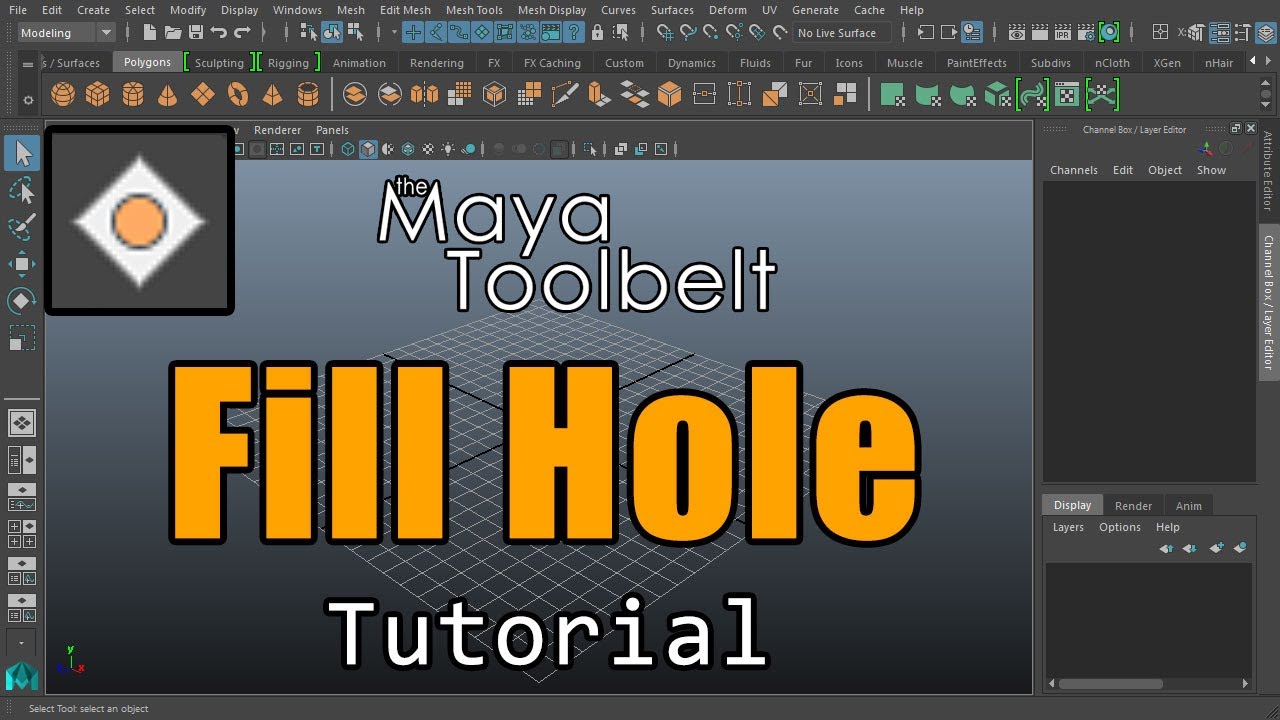This screenshot has height=720, width=1280.
Task: Create a polygon plane from the shelf
Action: coord(203,95)
